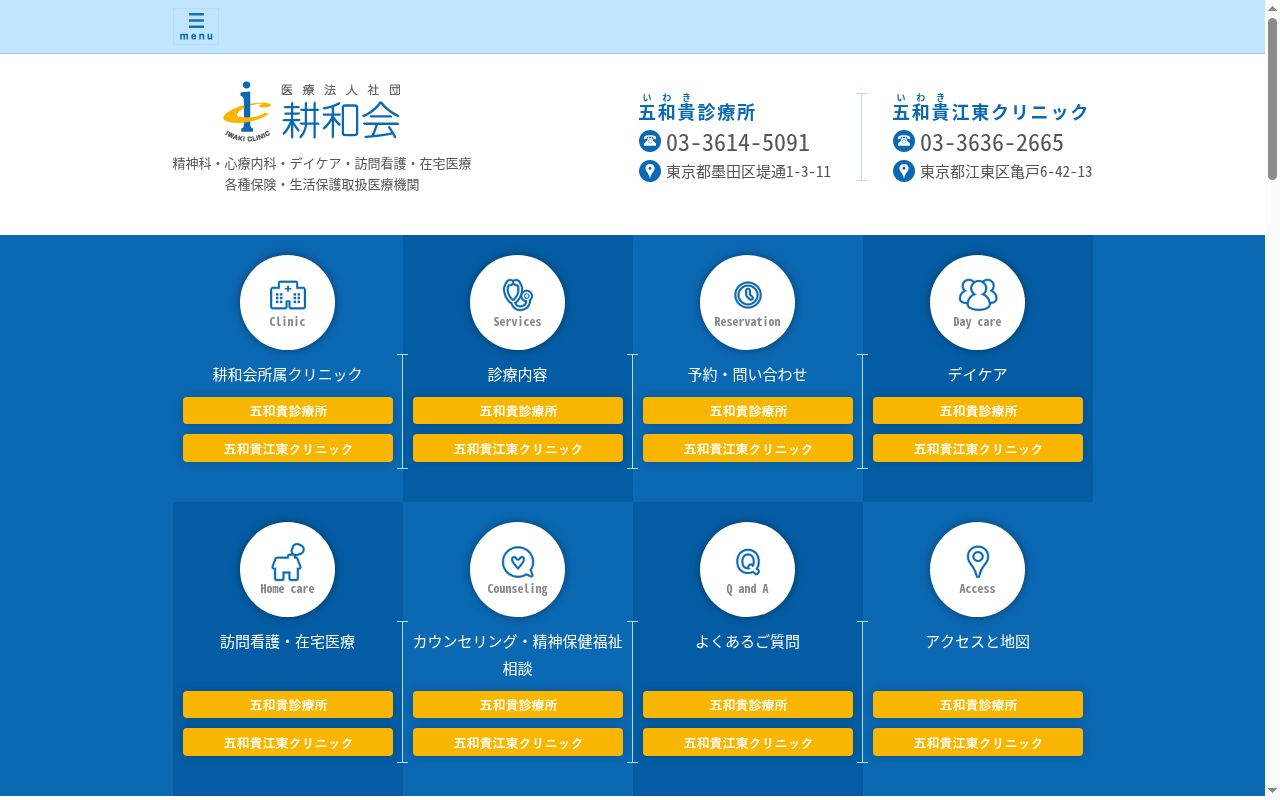The height and width of the screenshot is (800, 1280).
Task: Open 五和貴診療所 under カウンセリング・精神保健福祉相談
Action: pos(518,705)
